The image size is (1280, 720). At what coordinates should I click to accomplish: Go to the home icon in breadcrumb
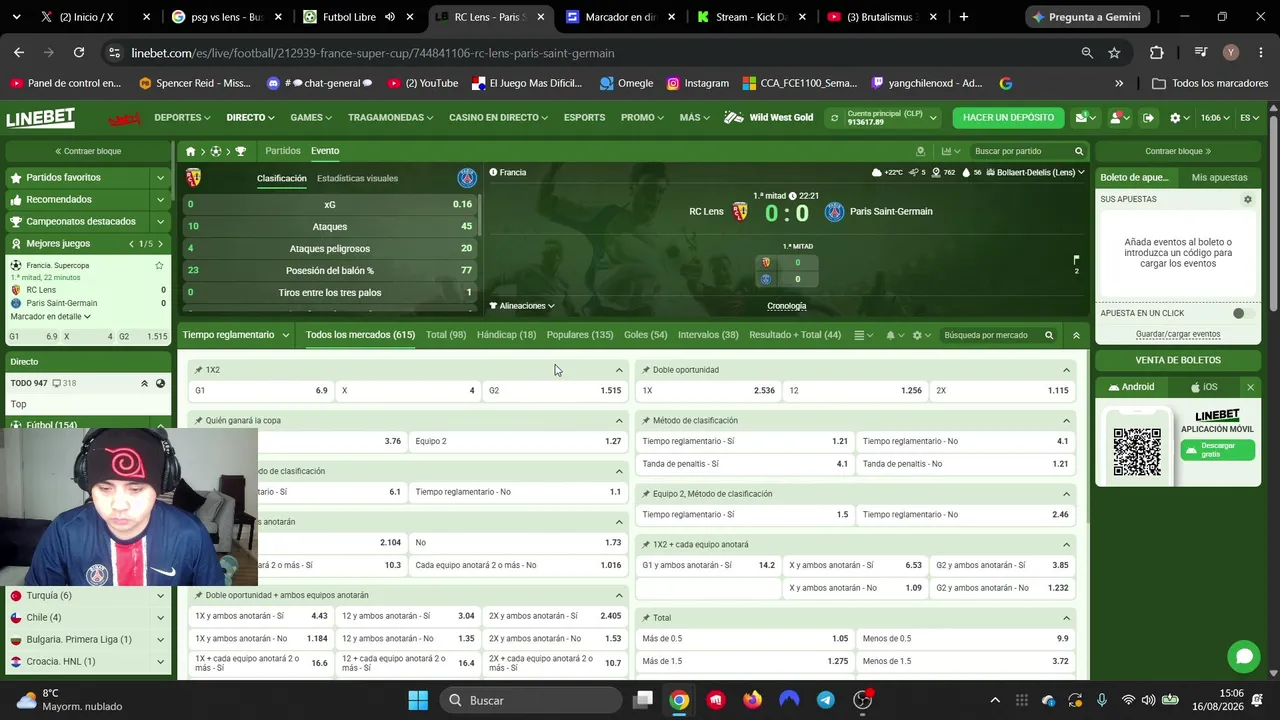click(x=190, y=151)
